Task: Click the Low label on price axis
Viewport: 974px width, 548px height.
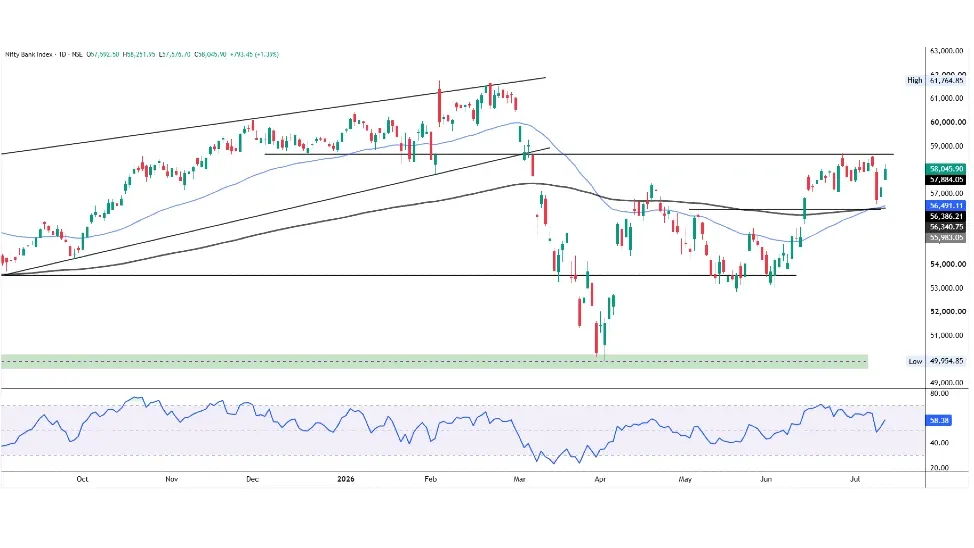Action: point(915,361)
